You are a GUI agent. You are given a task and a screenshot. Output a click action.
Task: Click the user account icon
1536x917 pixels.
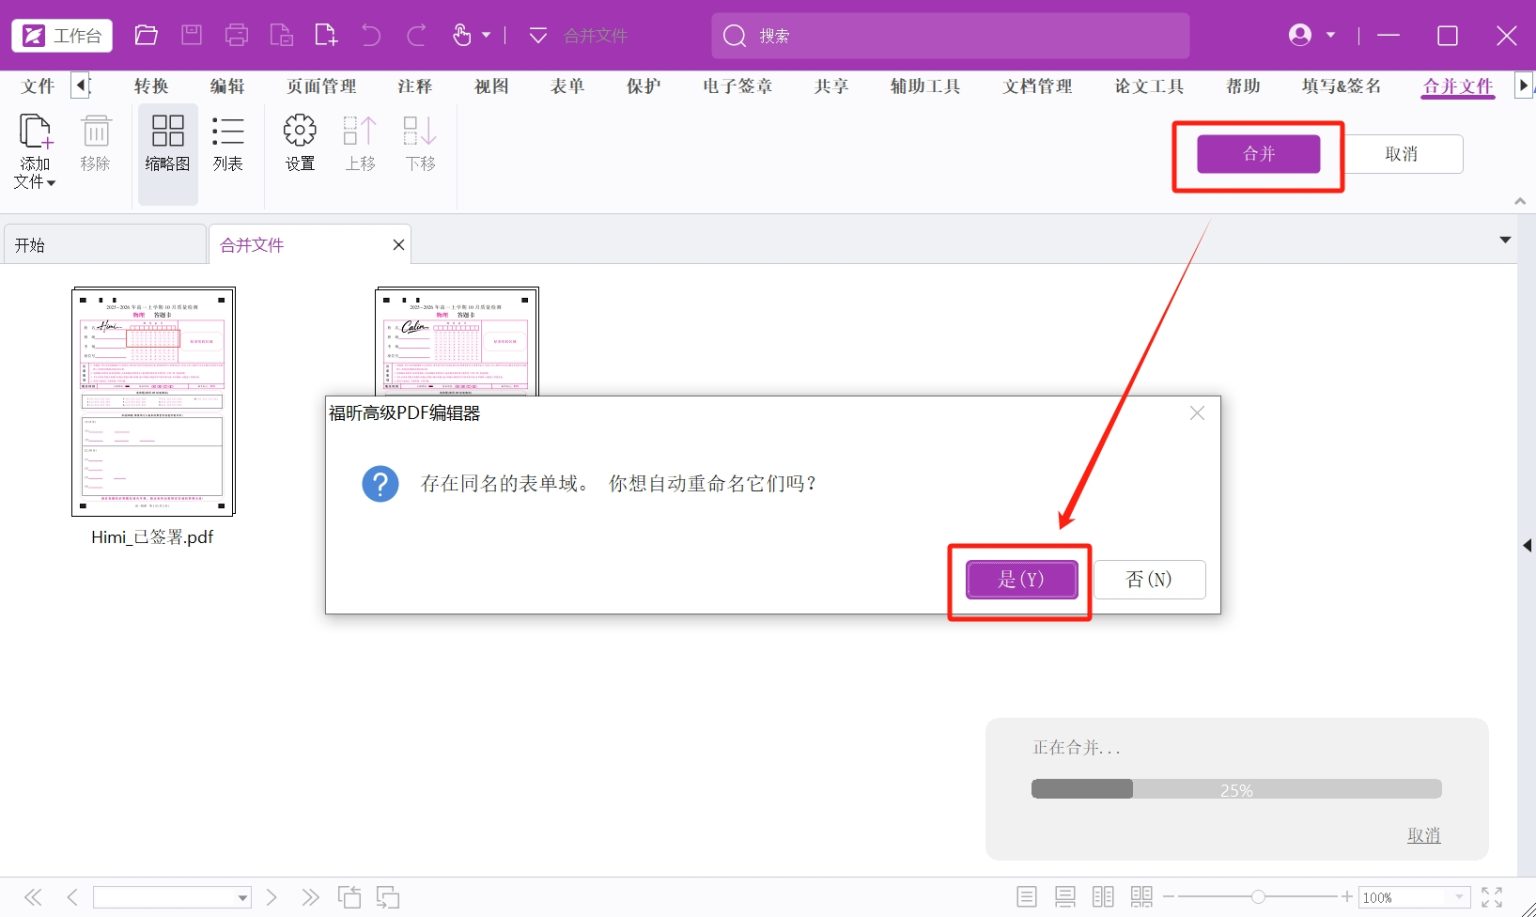coord(1300,35)
